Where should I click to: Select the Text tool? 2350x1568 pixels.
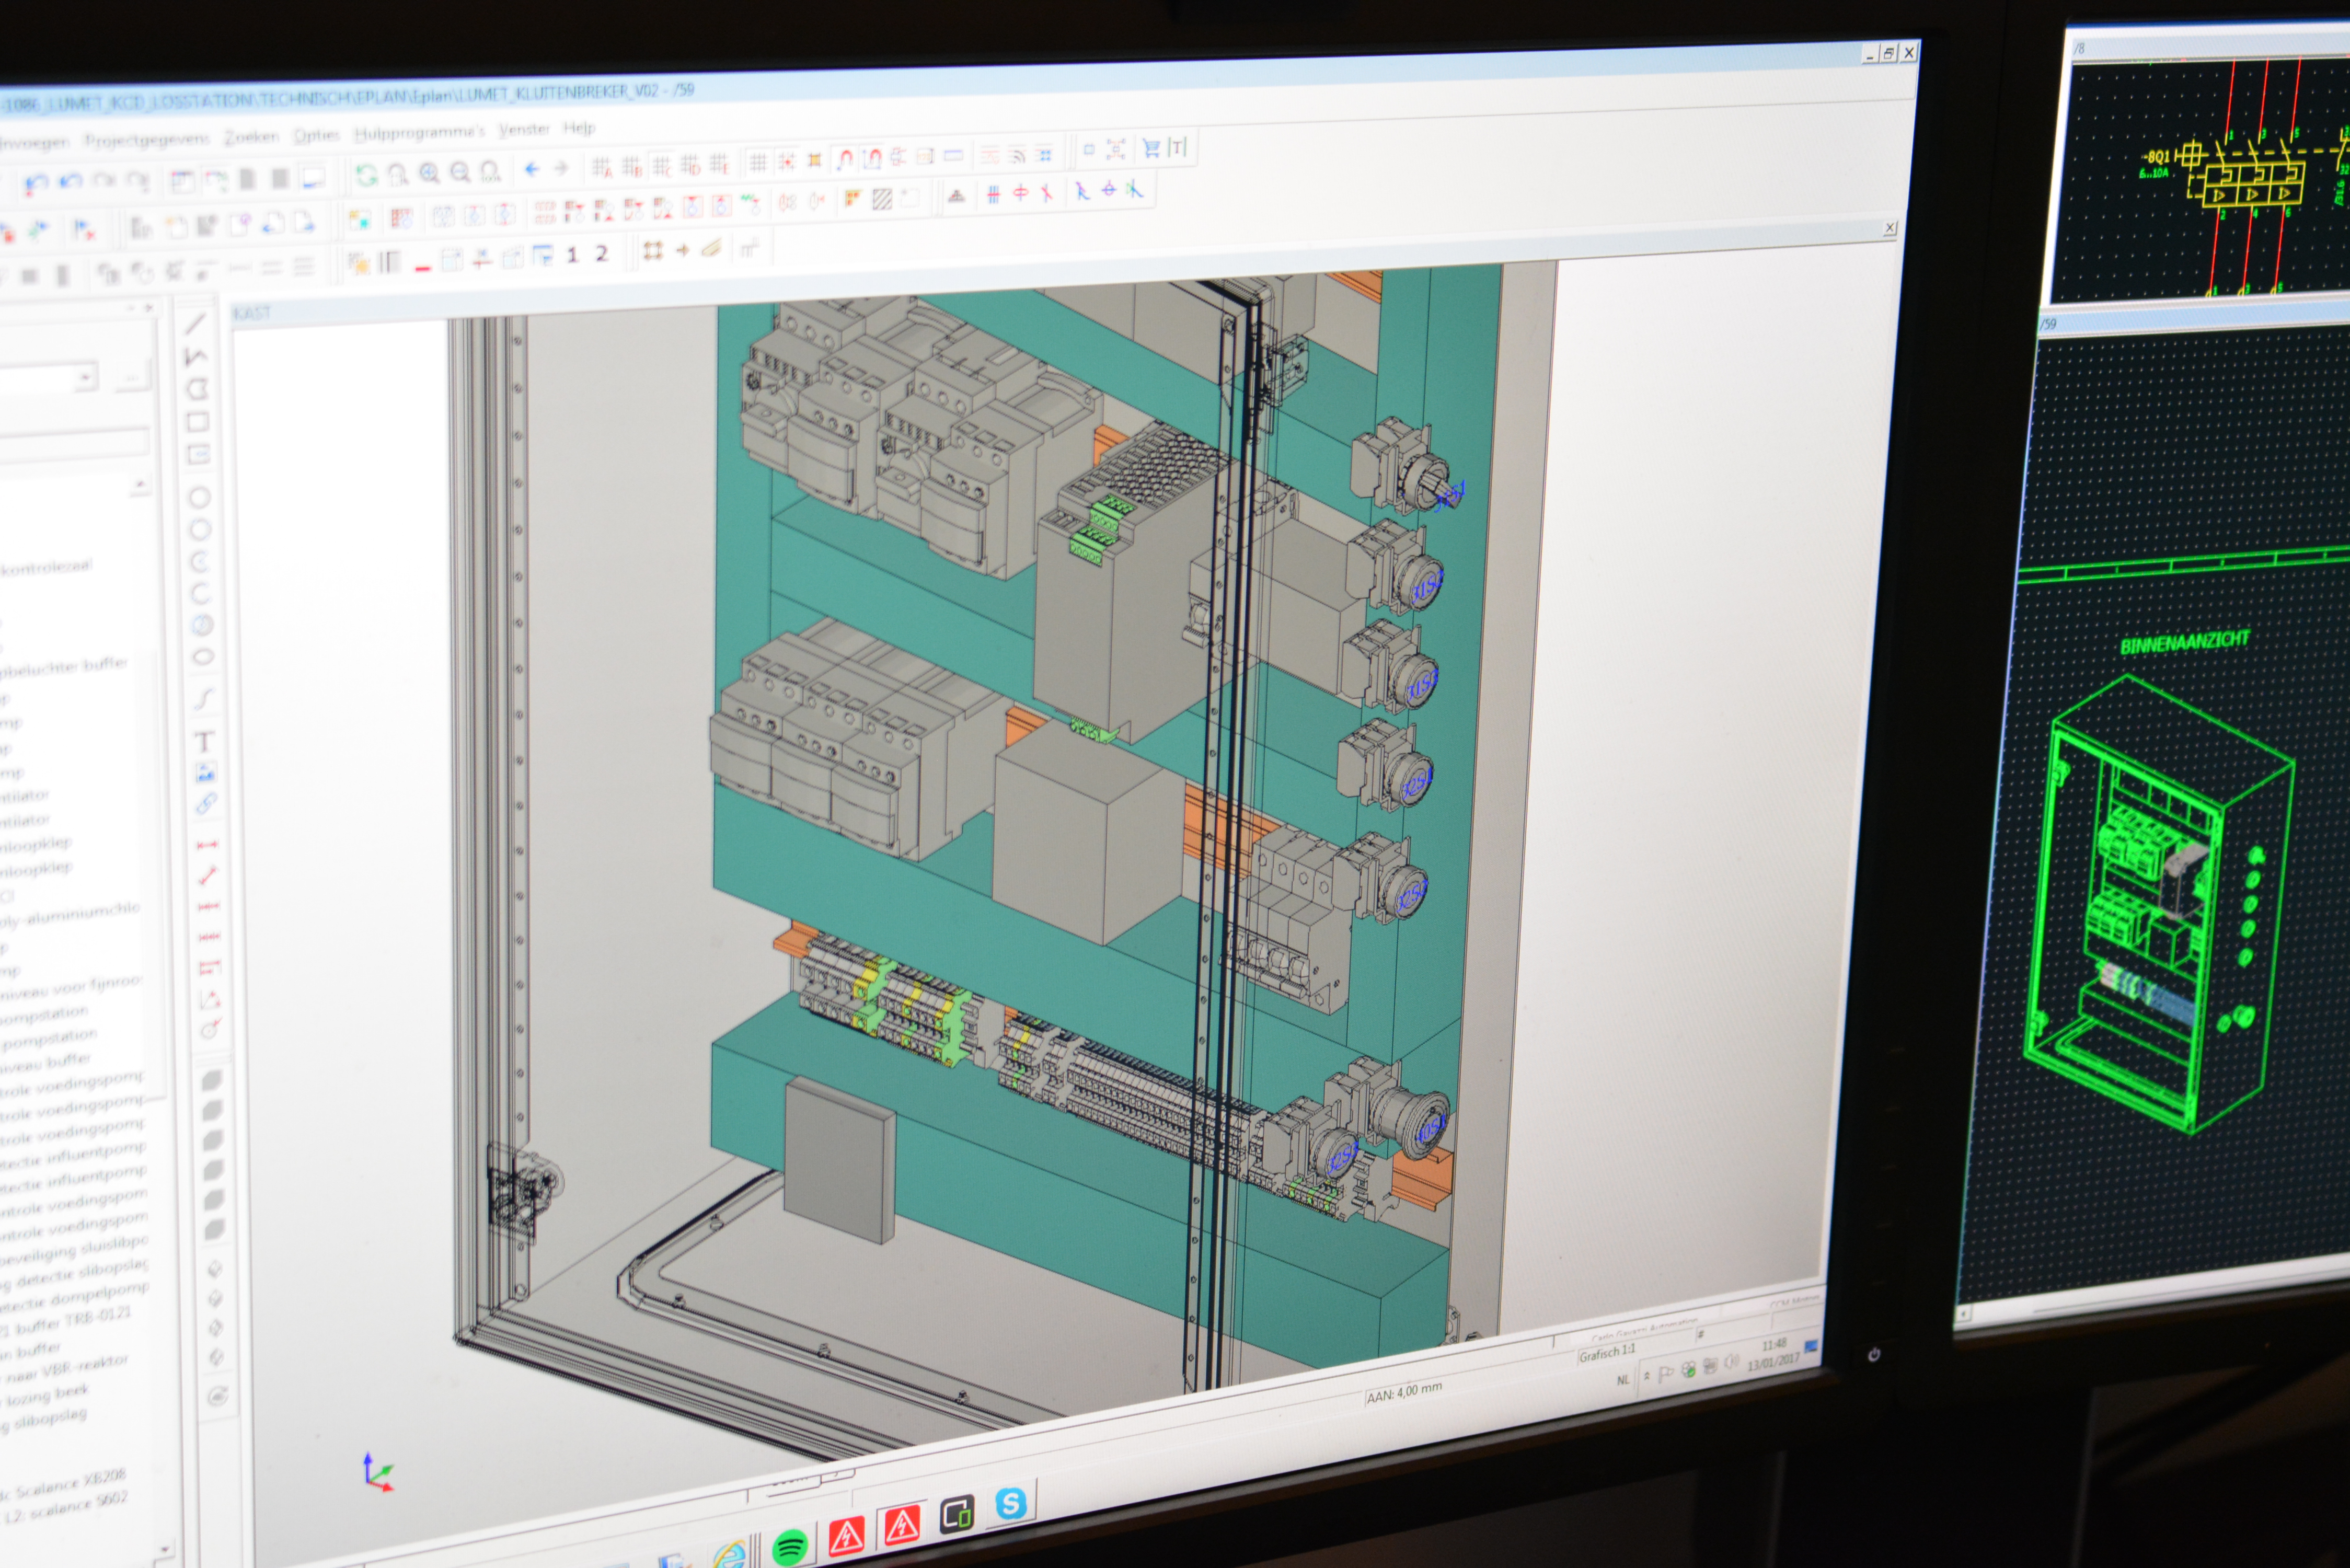(x=204, y=741)
